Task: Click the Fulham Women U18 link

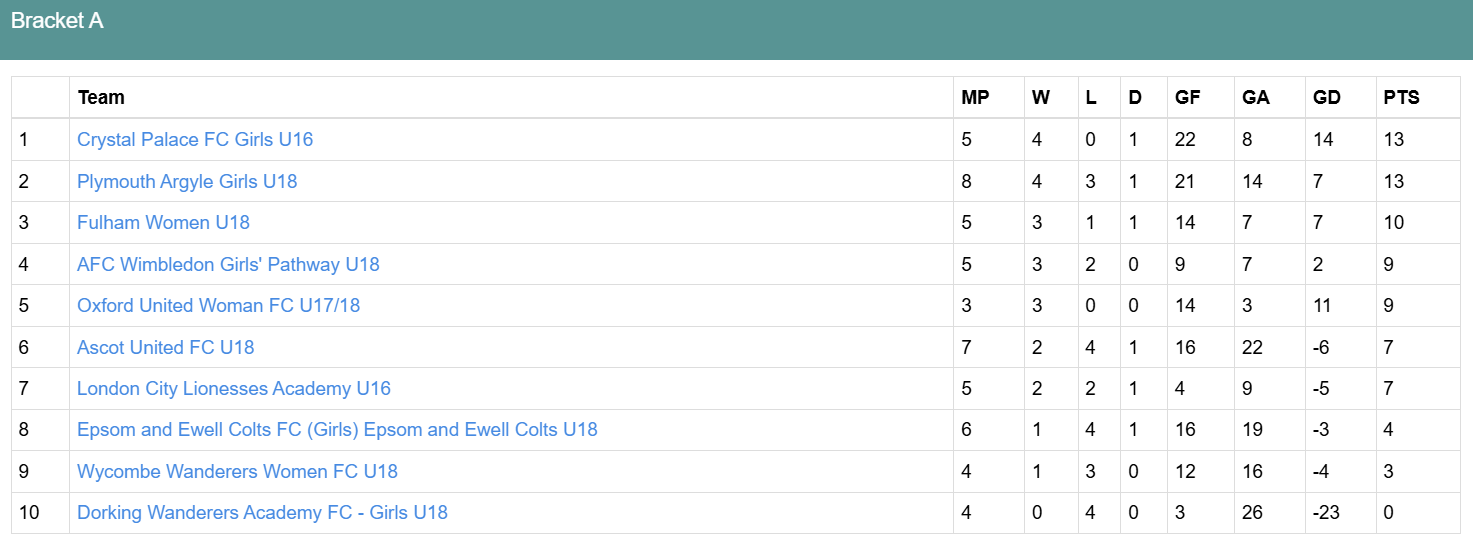Action: click(x=163, y=222)
